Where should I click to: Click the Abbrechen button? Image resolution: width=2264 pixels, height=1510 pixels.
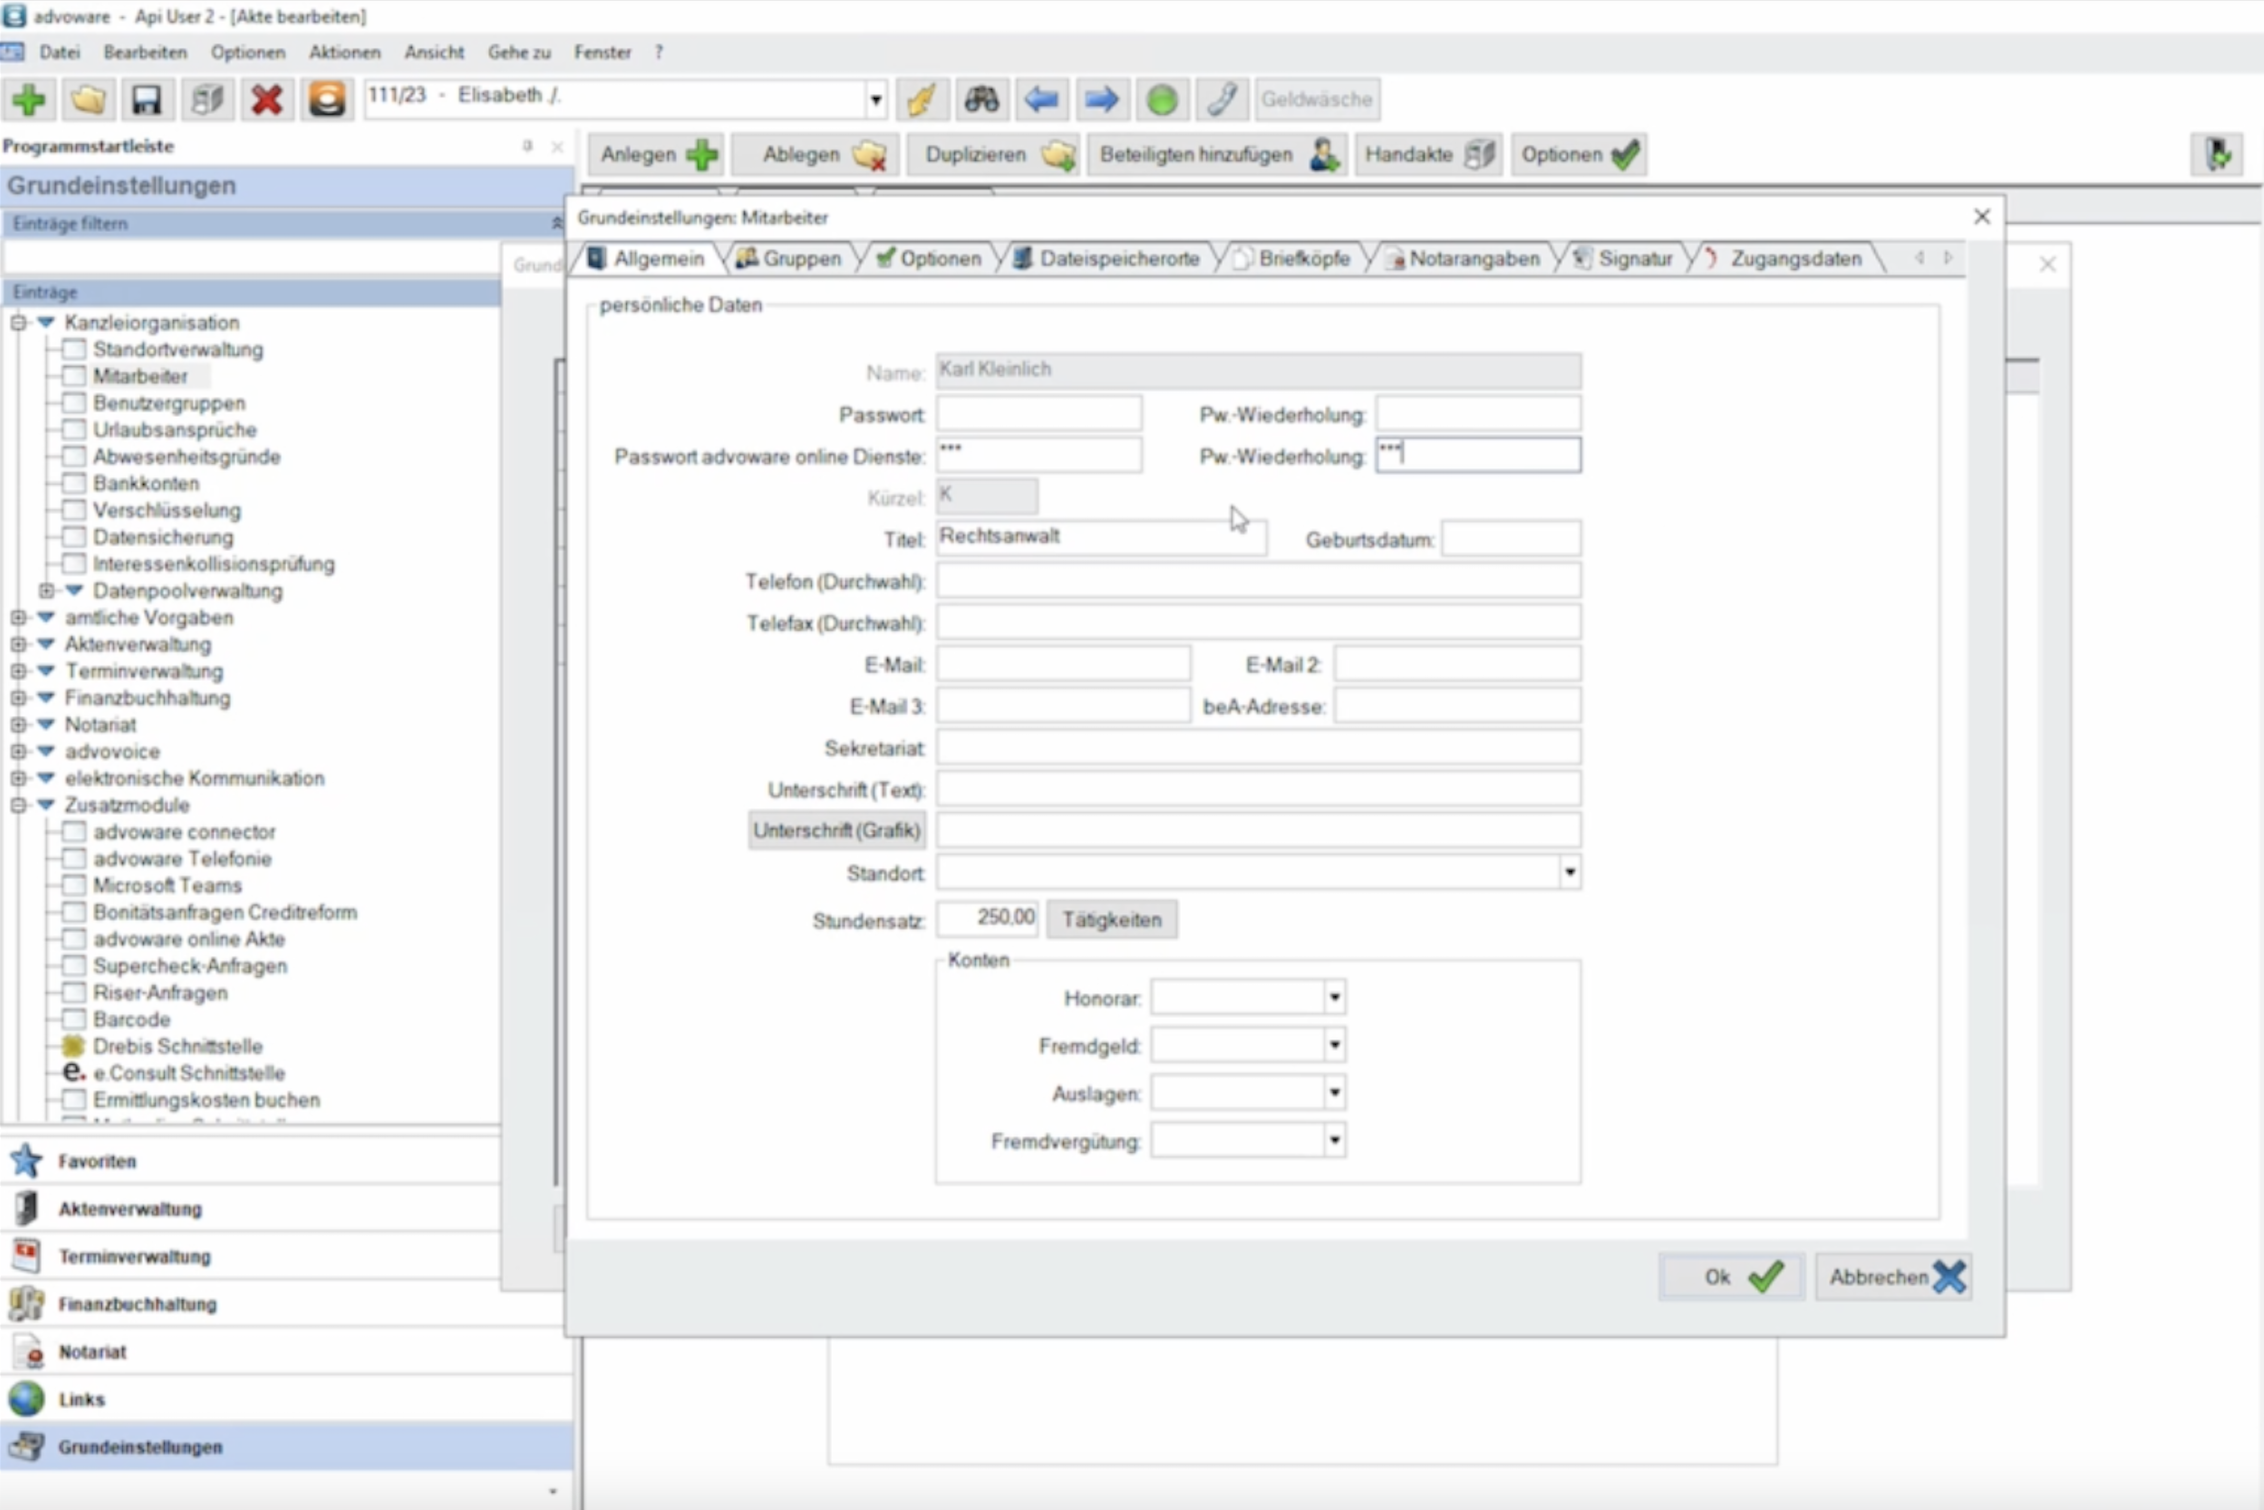click(1893, 1277)
